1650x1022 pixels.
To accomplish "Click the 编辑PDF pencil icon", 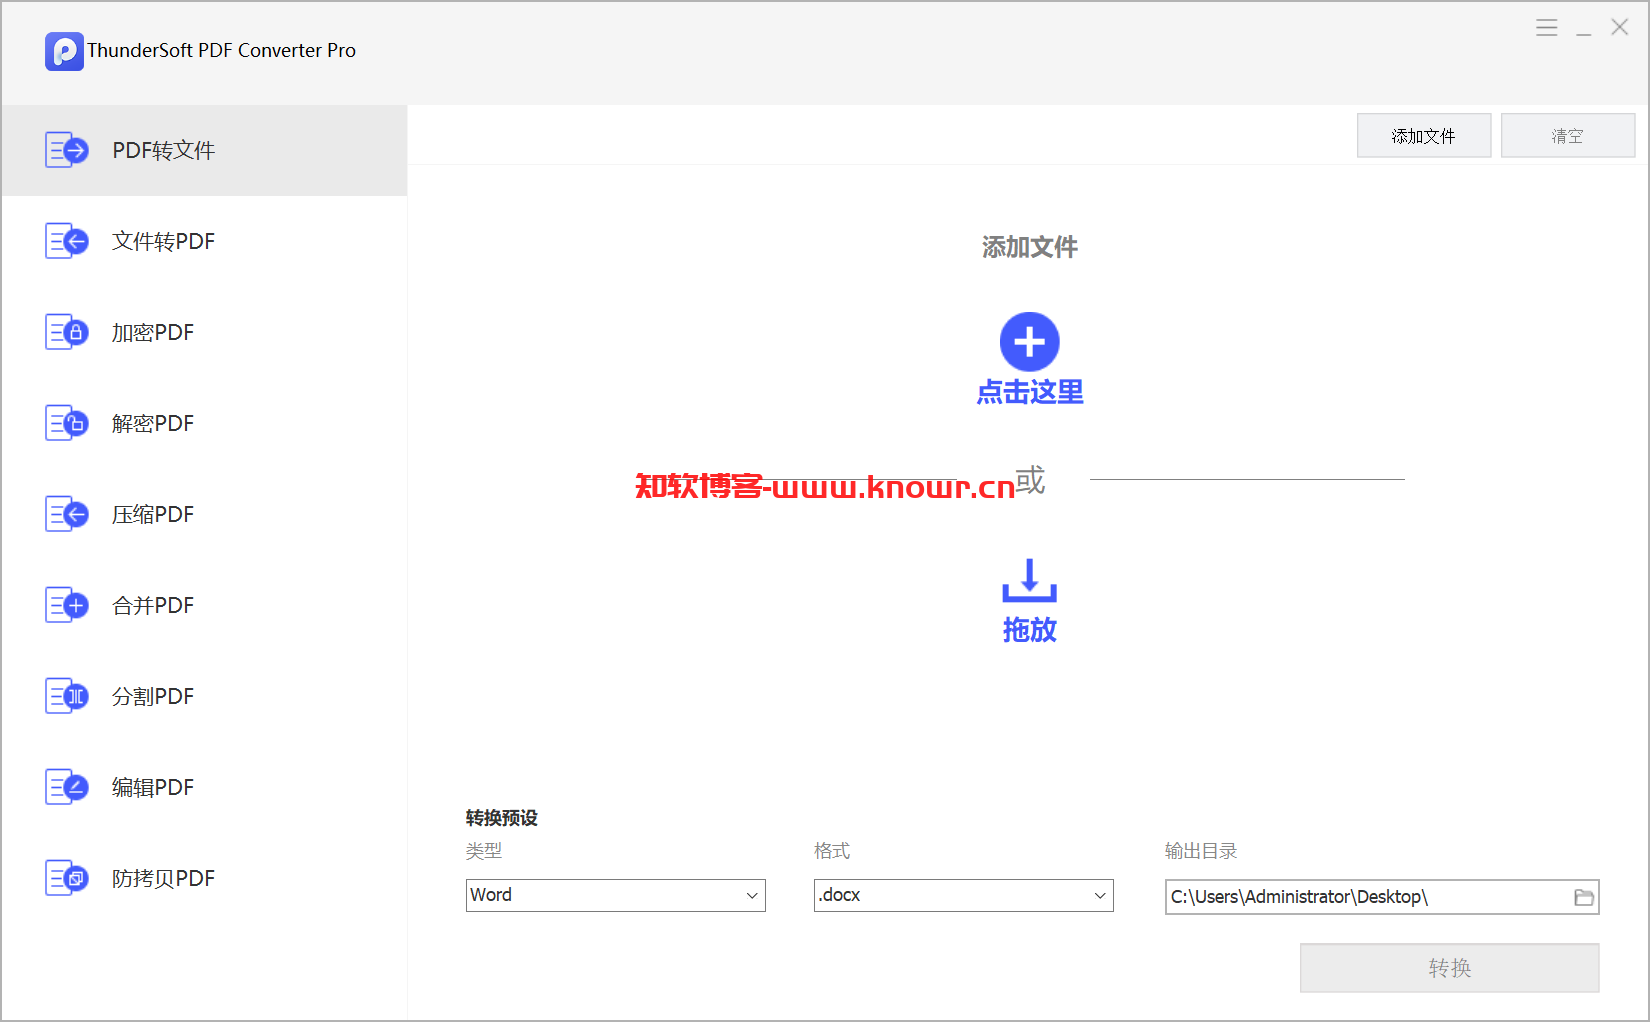I will [x=67, y=787].
